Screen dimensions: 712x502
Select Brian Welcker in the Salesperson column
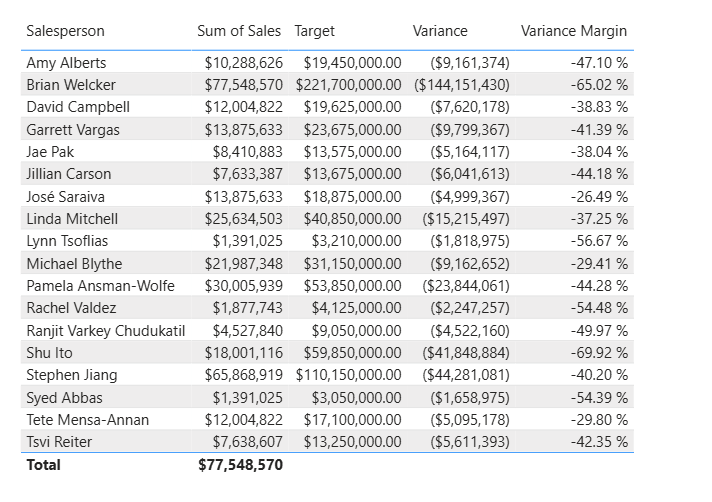point(71,85)
